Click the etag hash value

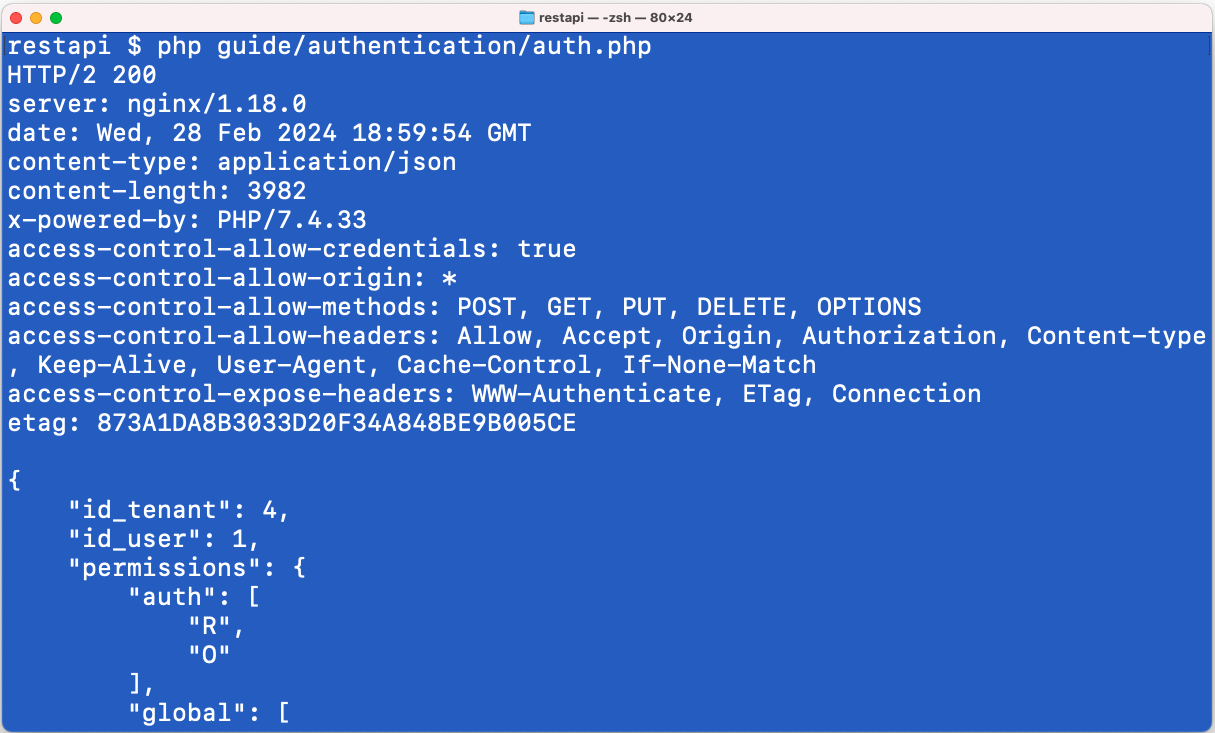pyautogui.click(x=336, y=423)
